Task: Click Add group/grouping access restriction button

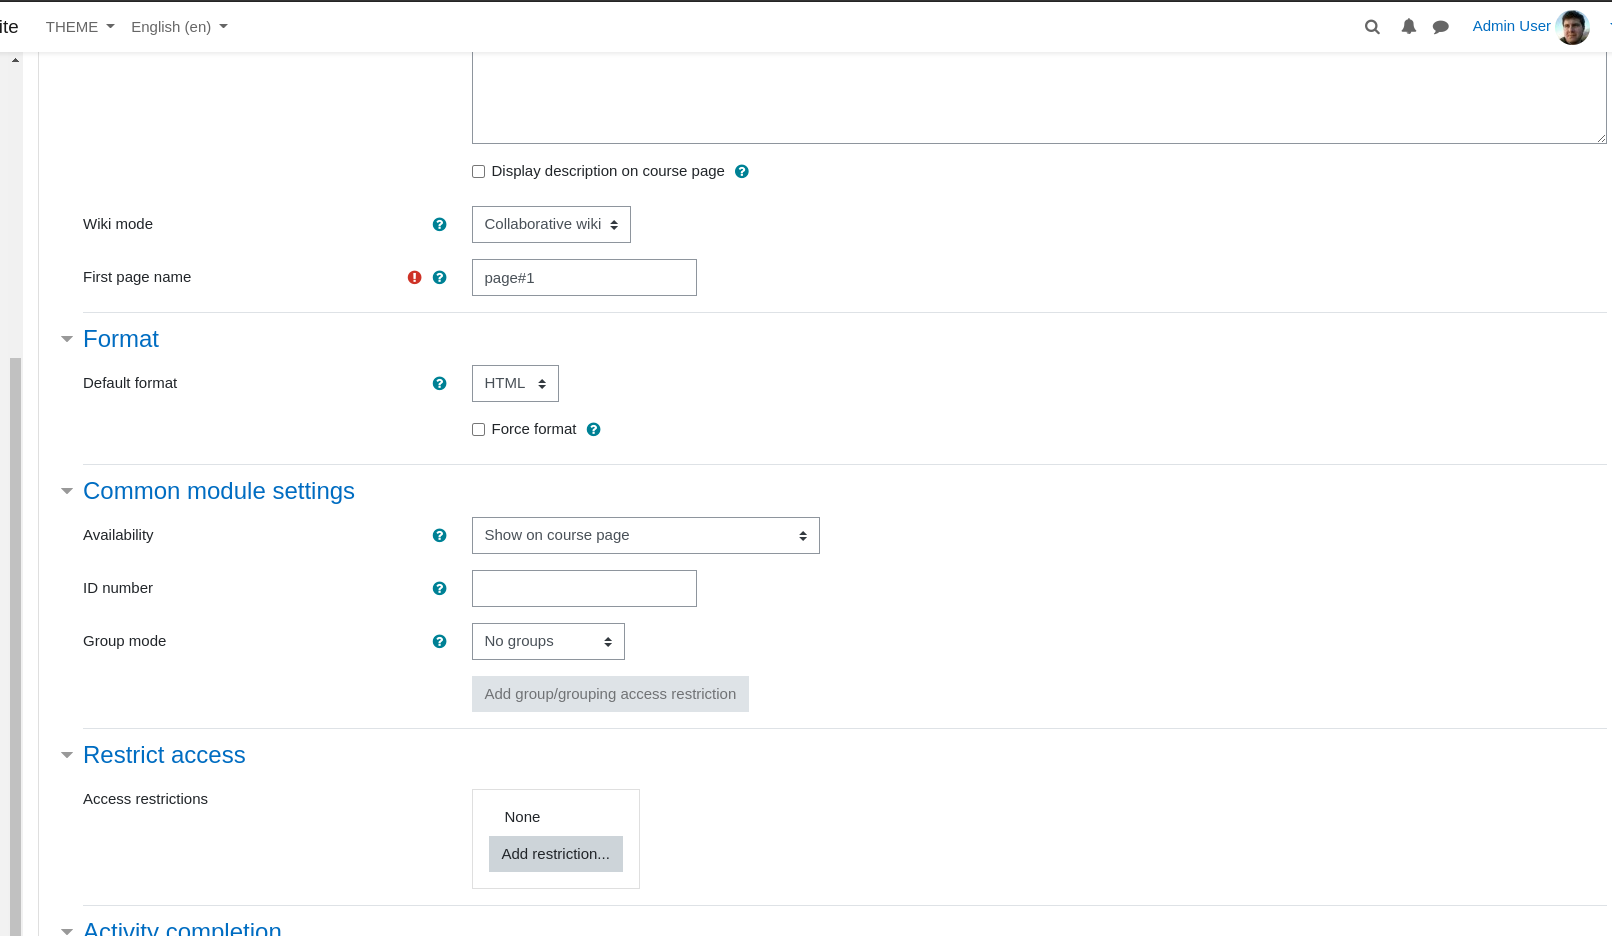Action: 610,694
